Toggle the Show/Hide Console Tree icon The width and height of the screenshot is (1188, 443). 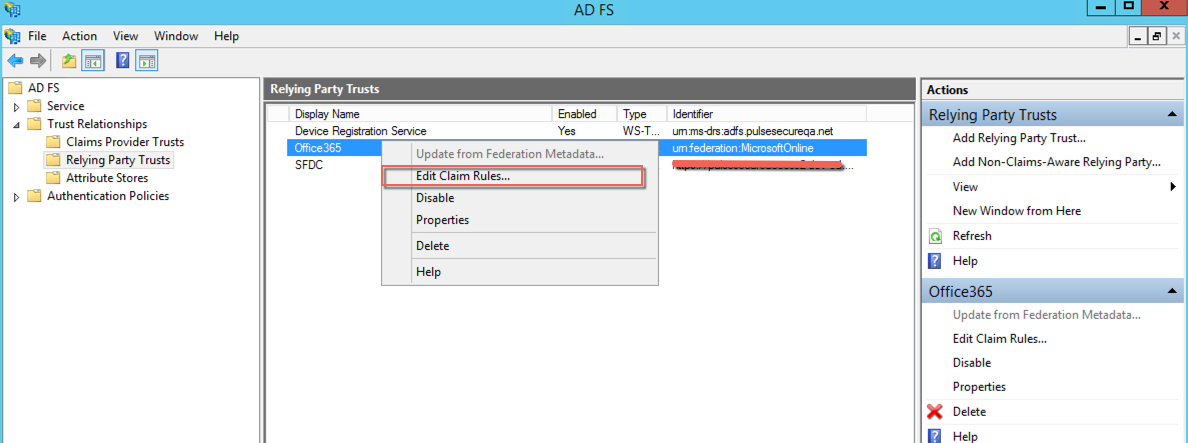(x=92, y=61)
